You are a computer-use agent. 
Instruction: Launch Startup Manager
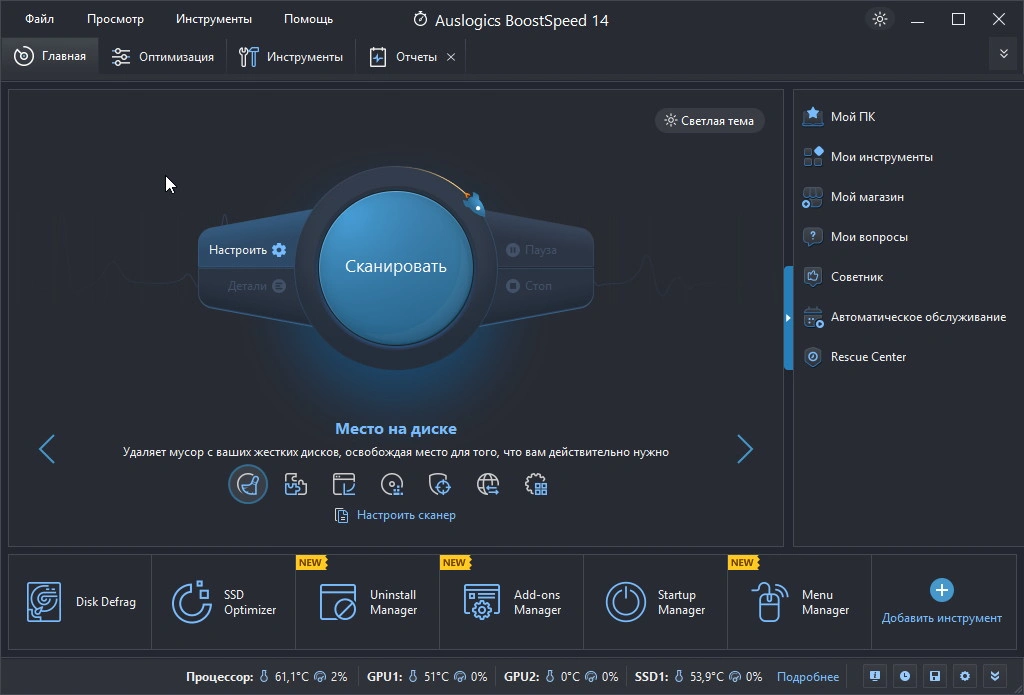(x=656, y=602)
